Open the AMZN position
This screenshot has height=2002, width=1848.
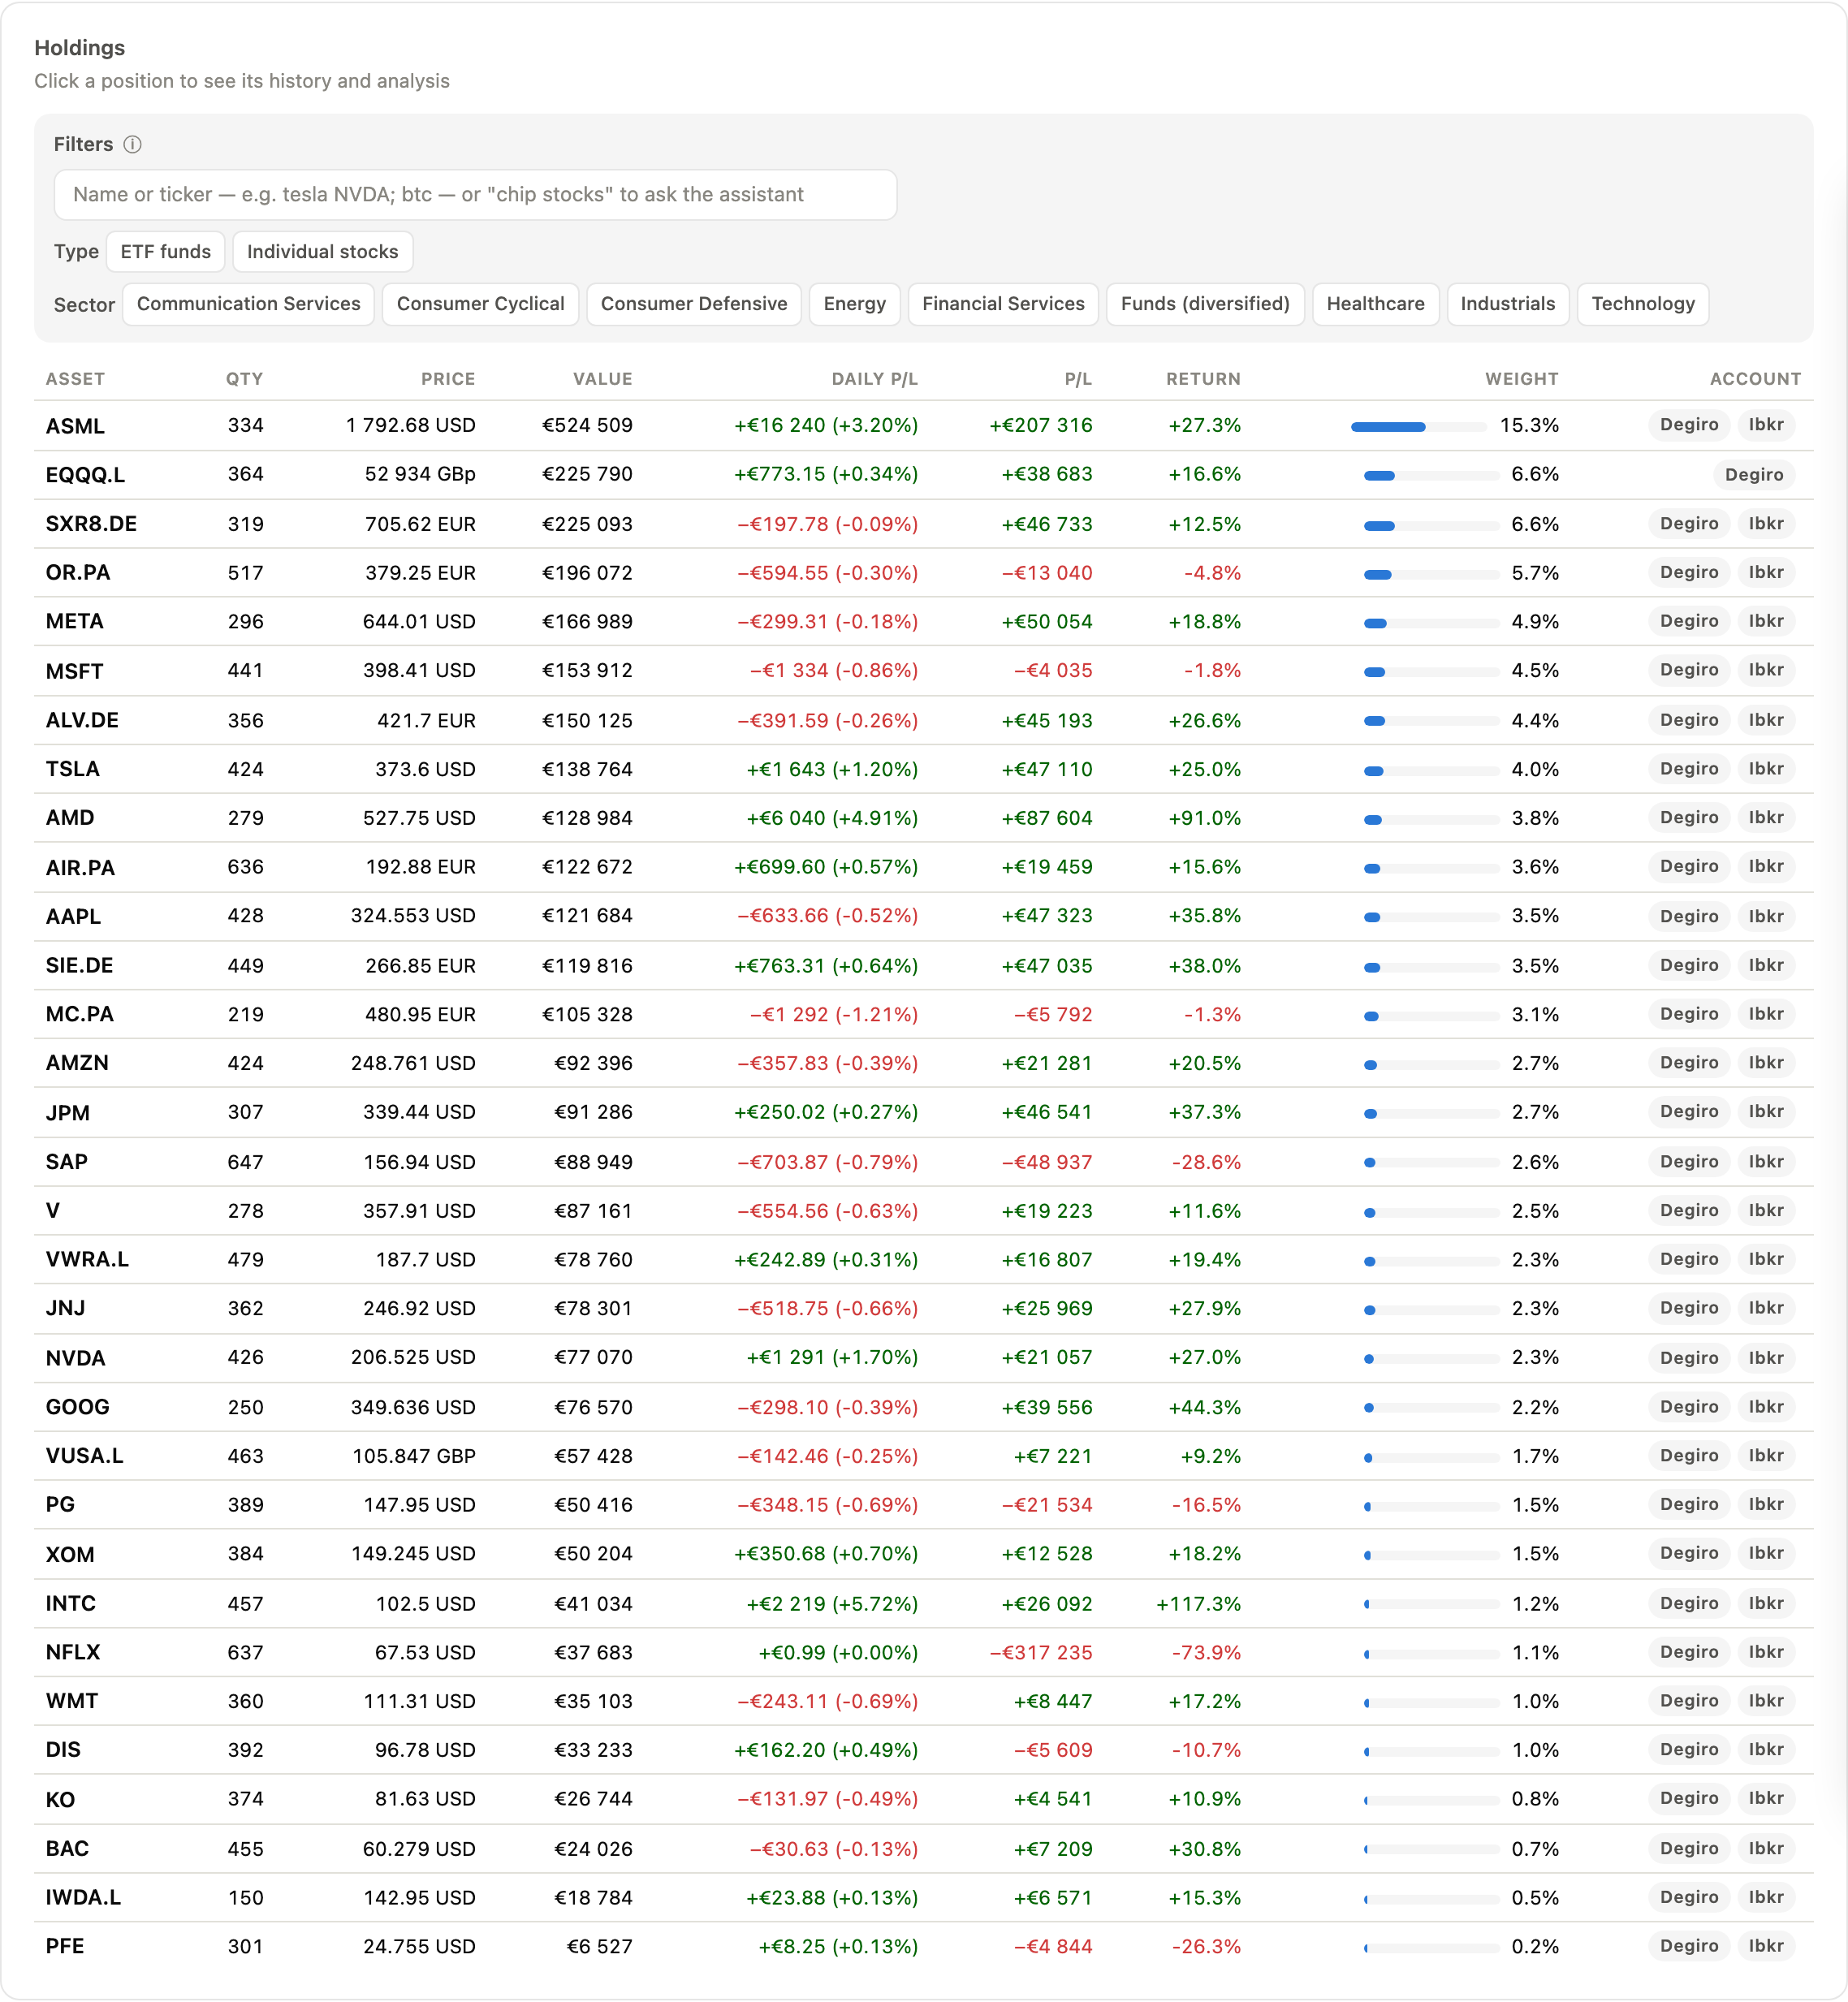click(923, 1063)
